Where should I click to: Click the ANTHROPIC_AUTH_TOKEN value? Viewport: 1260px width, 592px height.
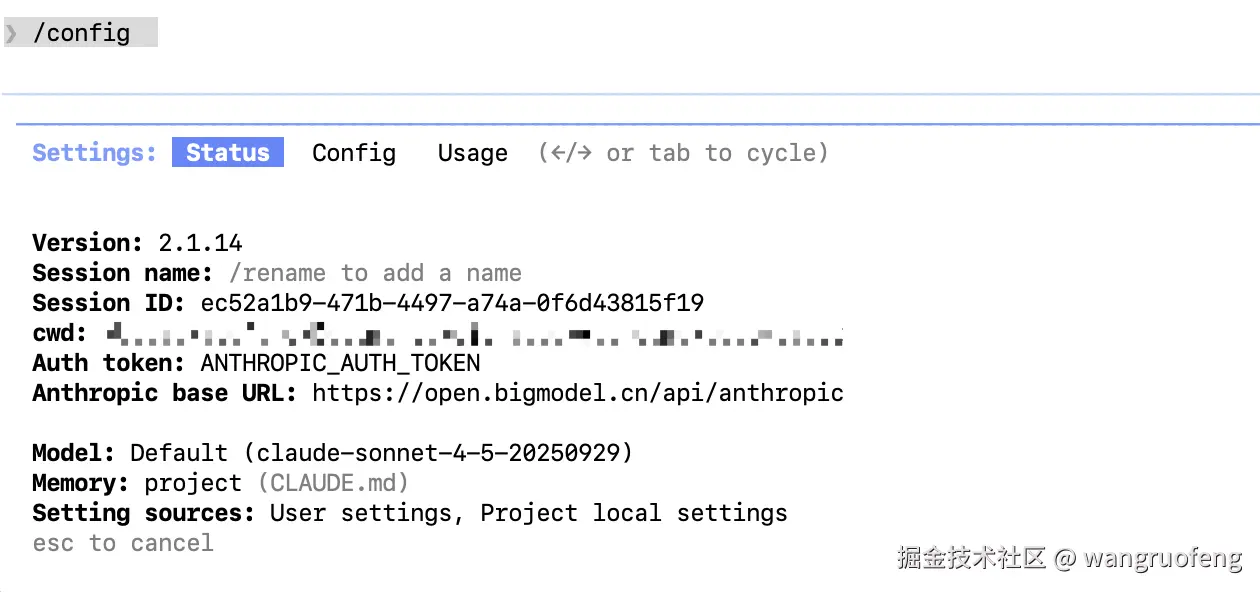coord(340,363)
